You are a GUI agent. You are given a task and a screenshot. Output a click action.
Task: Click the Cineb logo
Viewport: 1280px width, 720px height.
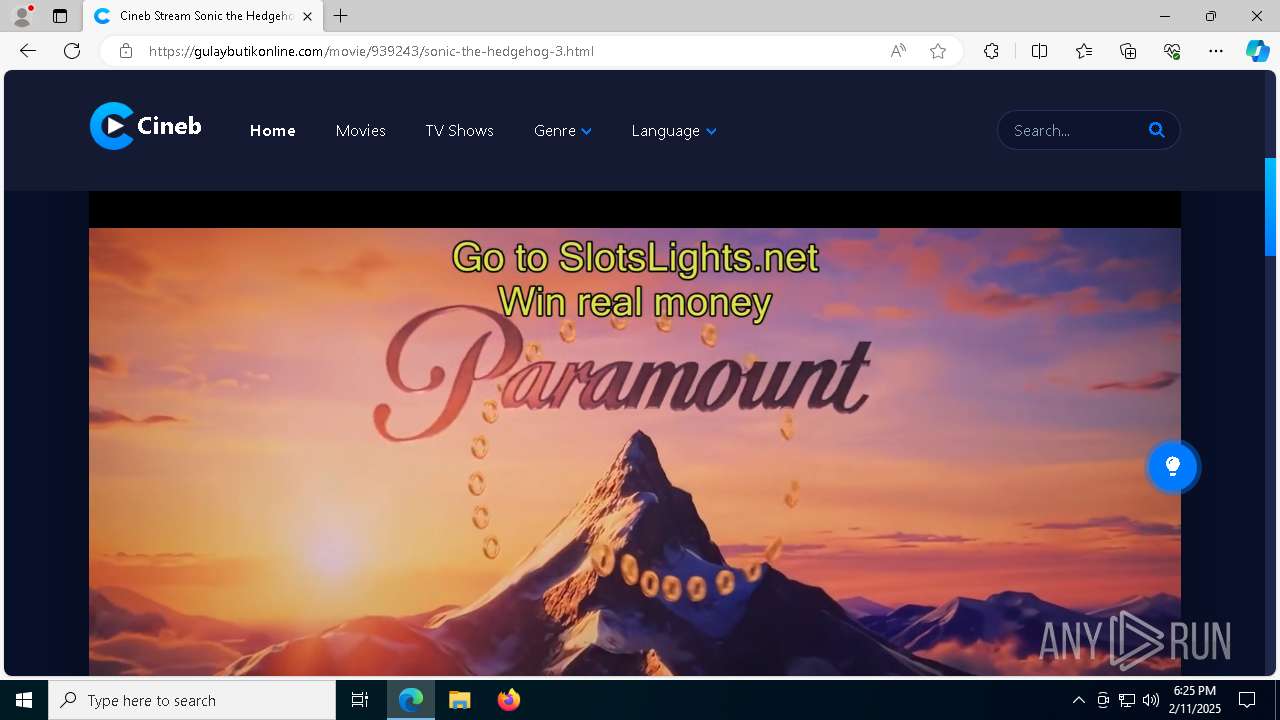coord(146,126)
